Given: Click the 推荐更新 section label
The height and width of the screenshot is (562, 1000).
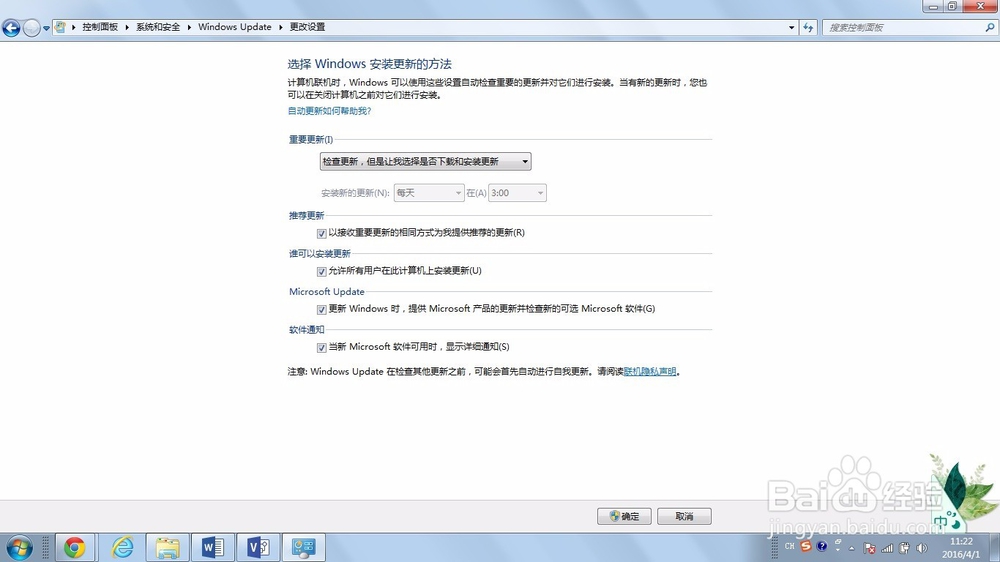Looking at the screenshot, I should point(307,216).
